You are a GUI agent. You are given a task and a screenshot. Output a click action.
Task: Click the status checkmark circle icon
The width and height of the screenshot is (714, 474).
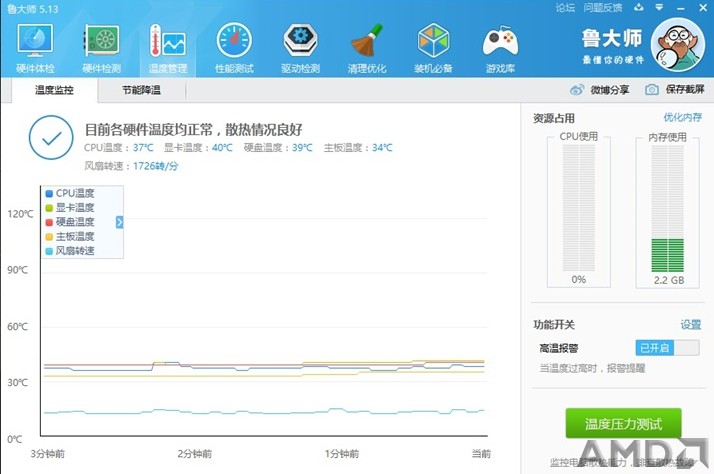(51, 138)
